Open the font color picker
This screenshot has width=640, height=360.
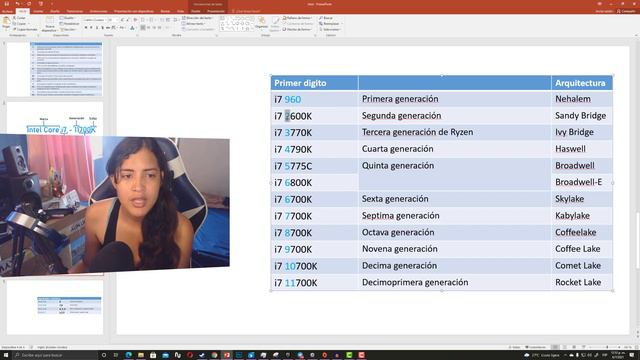point(132,28)
